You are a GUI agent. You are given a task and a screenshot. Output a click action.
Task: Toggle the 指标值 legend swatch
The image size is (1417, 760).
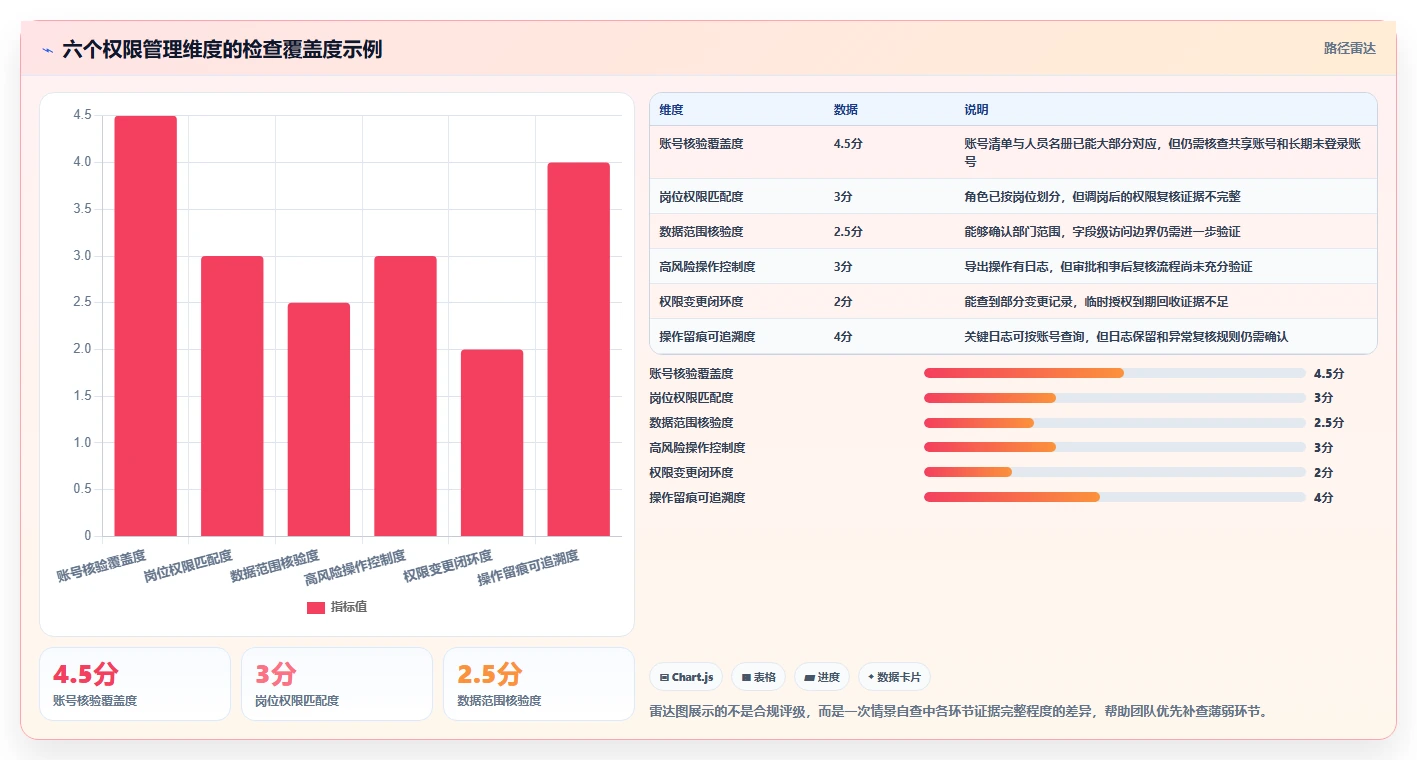(316, 607)
